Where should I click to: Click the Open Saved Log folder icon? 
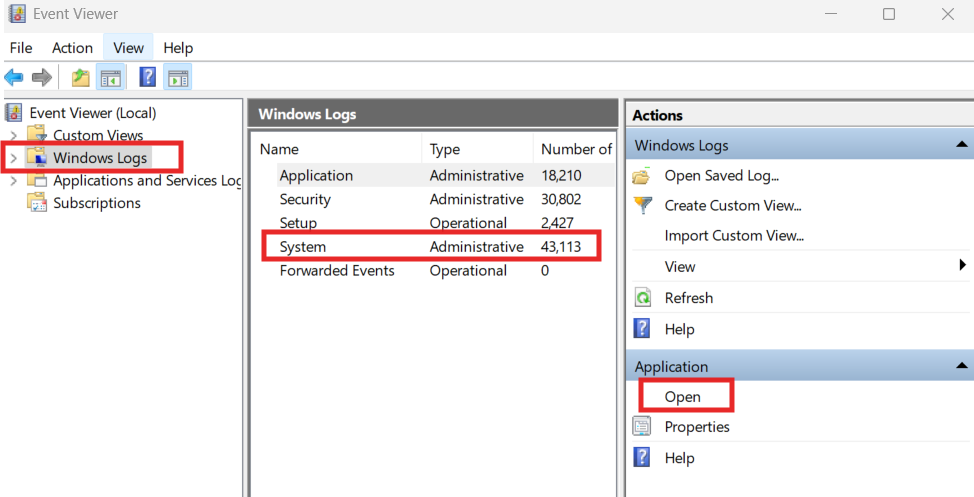click(642, 176)
